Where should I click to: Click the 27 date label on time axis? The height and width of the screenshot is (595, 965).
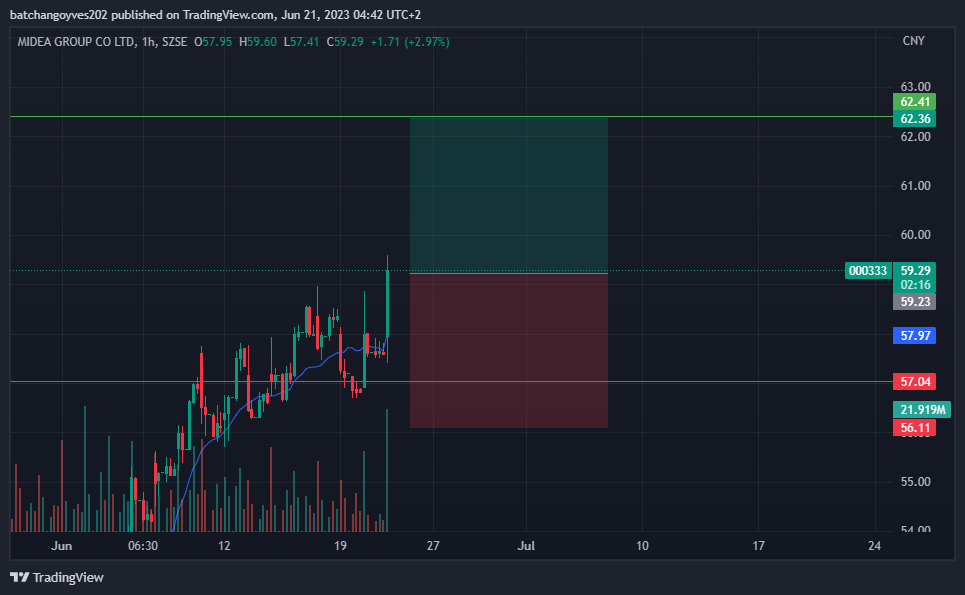click(x=433, y=546)
